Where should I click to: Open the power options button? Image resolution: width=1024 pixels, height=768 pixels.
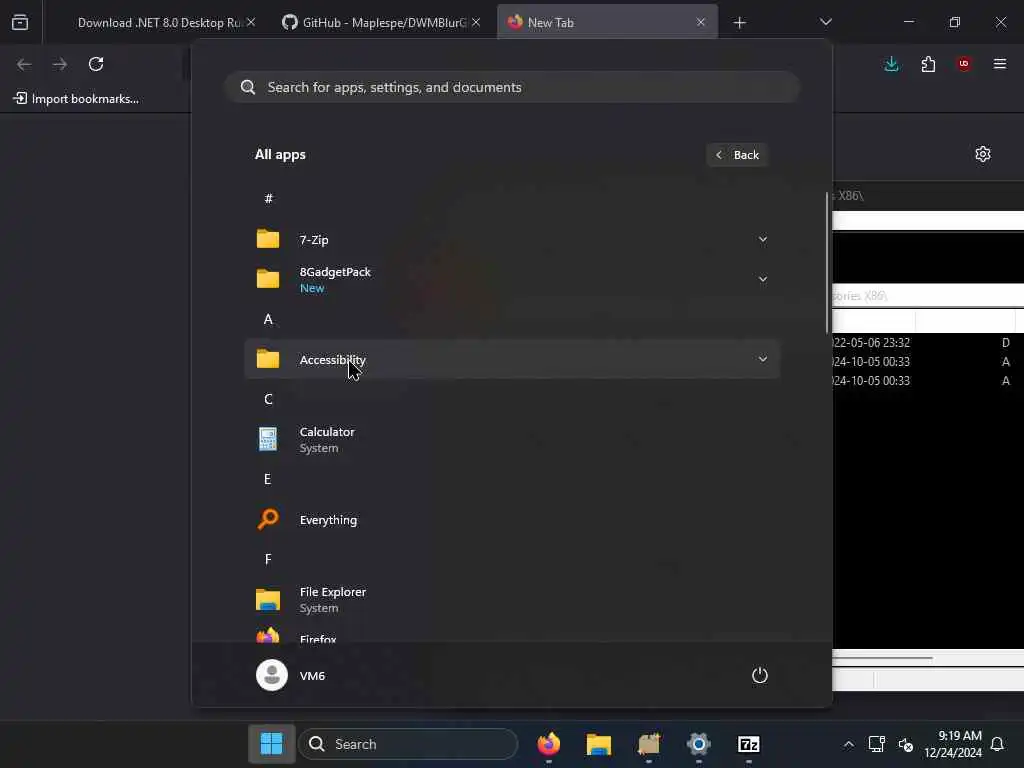click(760, 675)
